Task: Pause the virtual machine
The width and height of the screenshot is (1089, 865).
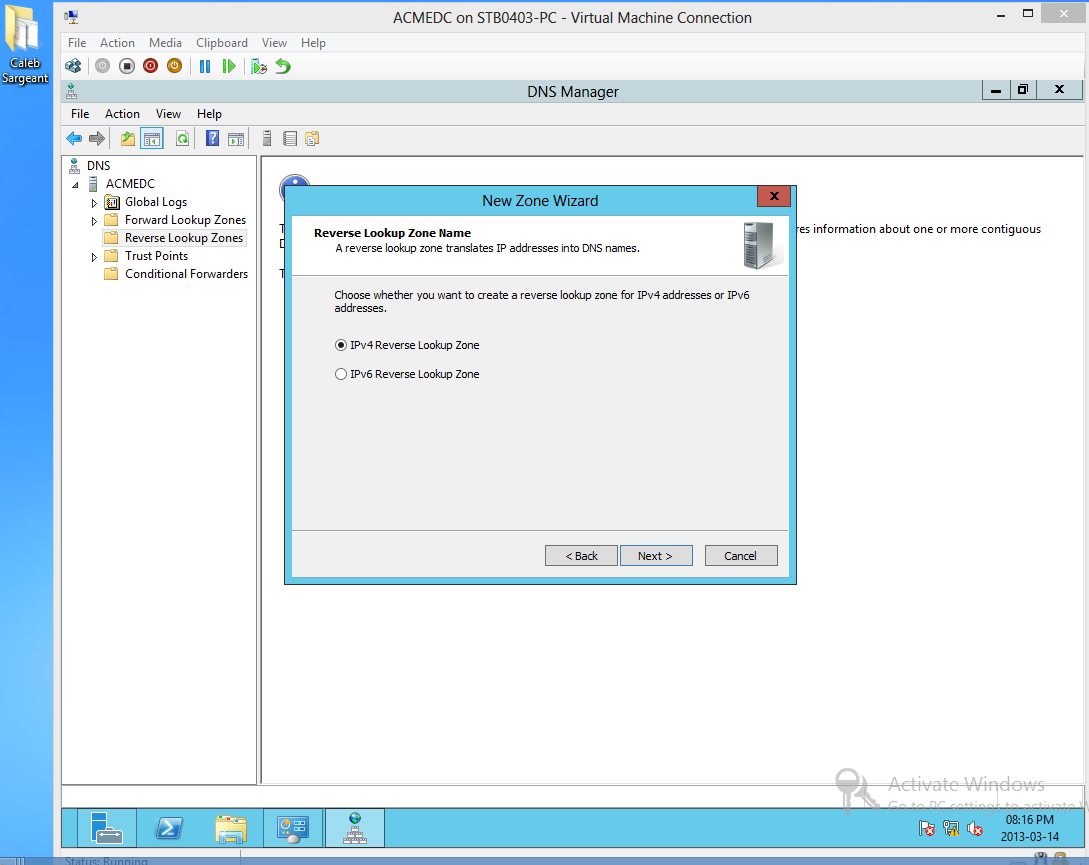Action: click(205, 66)
